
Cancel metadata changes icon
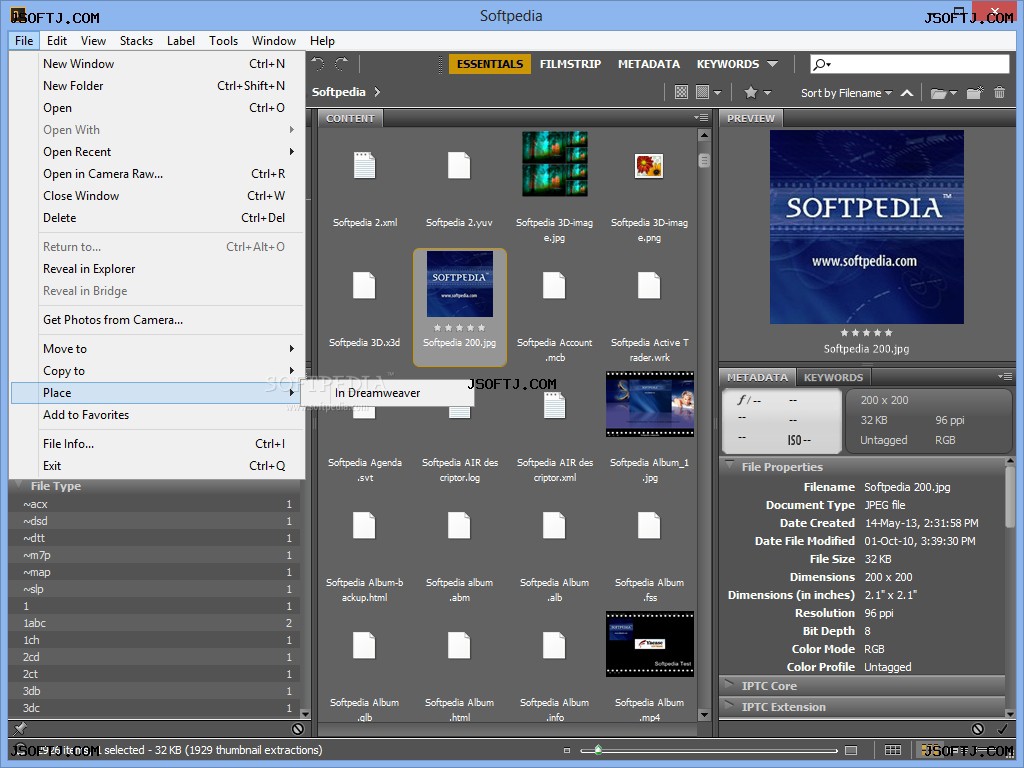(x=978, y=728)
